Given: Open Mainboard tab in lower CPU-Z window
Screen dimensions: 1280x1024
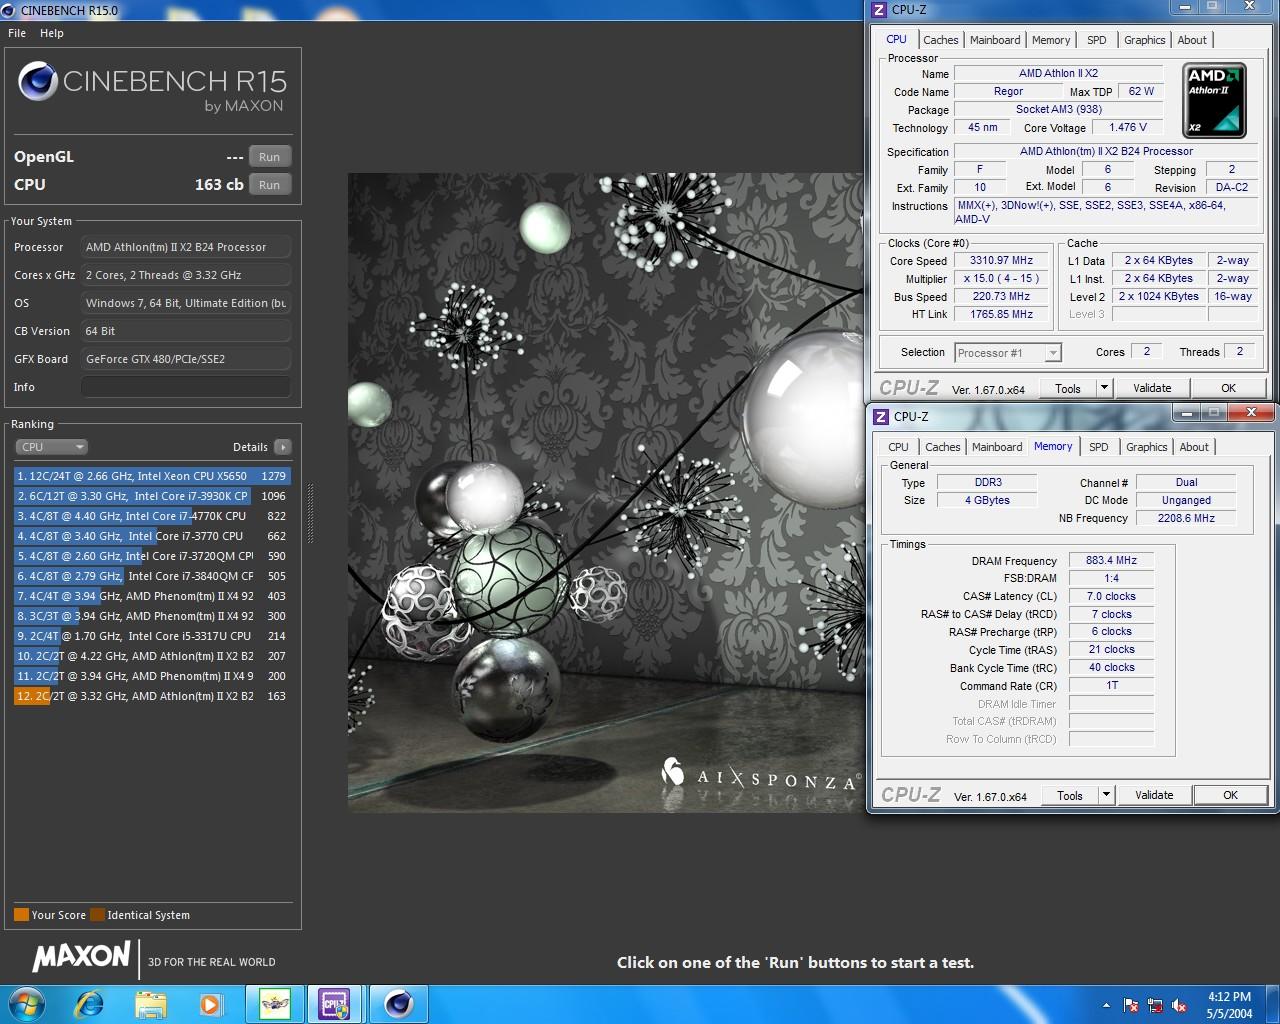Looking at the screenshot, I should coord(997,447).
